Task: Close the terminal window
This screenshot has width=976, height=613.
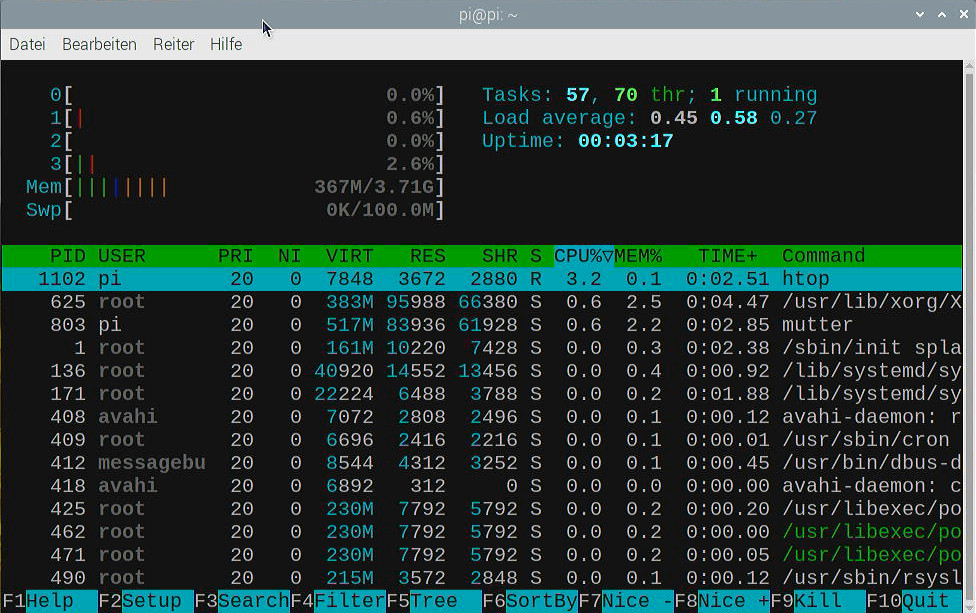Action: (964, 15)
